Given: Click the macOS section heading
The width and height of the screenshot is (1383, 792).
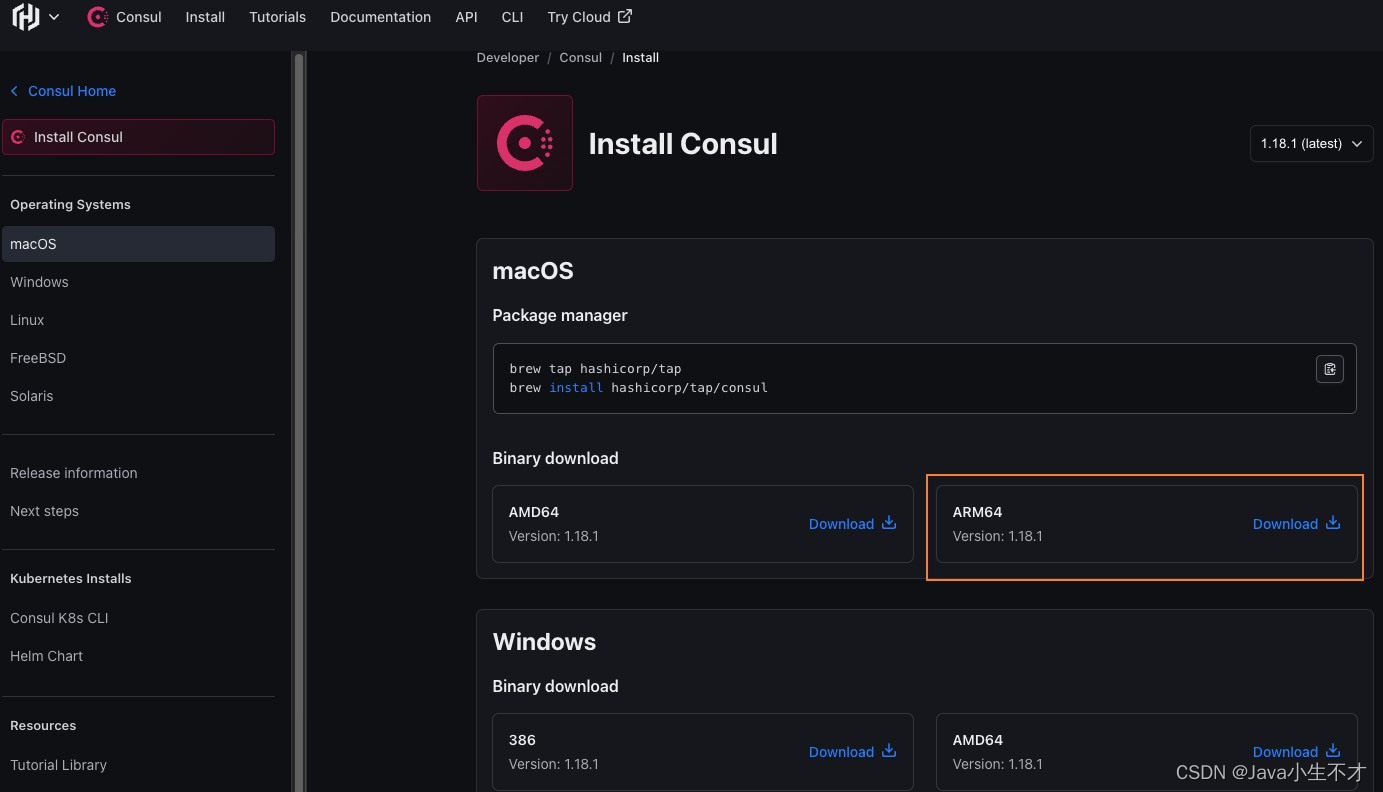Looking at the screenshot, I should pos(533,271).
